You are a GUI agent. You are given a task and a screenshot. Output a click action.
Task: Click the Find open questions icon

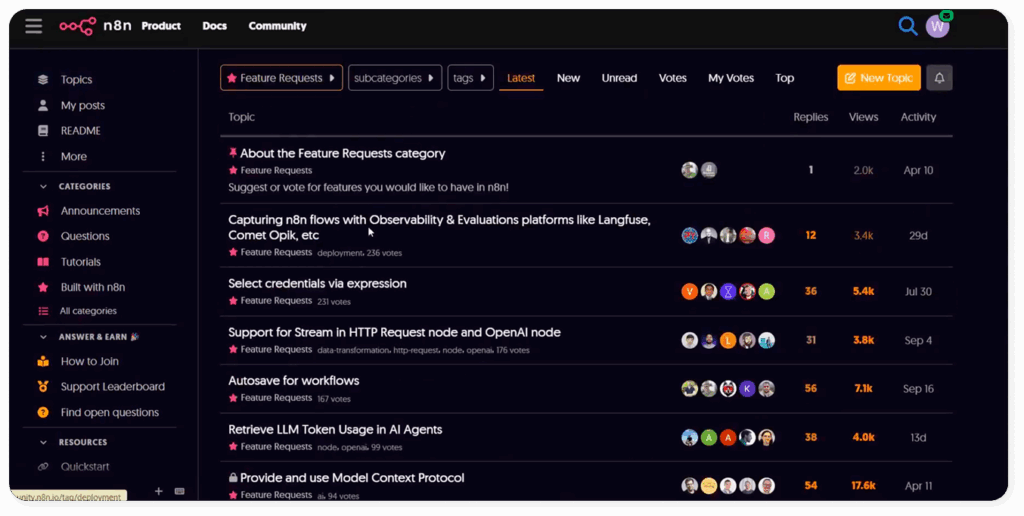(x=43, y=412)
